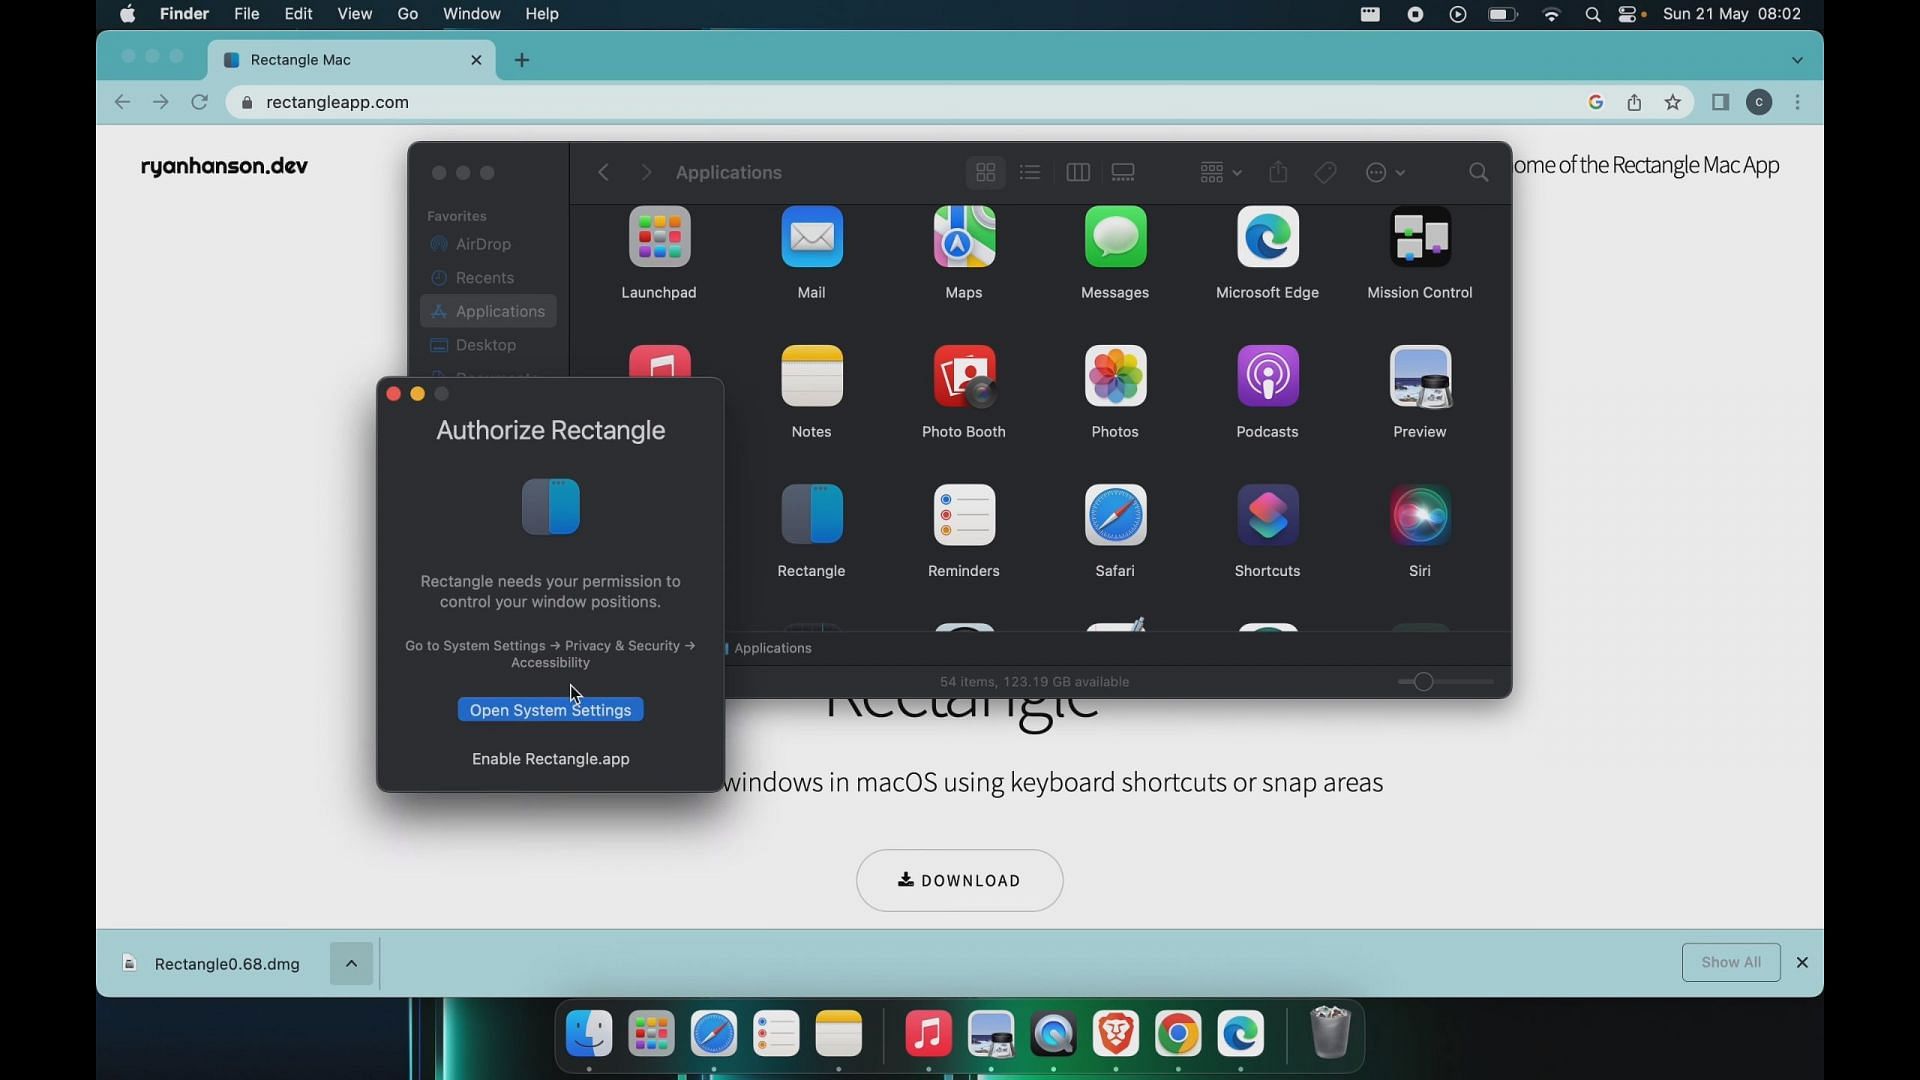The height and width of the screenshot is (1080, 1920).
Task: Click forward navigation arrow in Finder
Action: click(x=645, y=171)
